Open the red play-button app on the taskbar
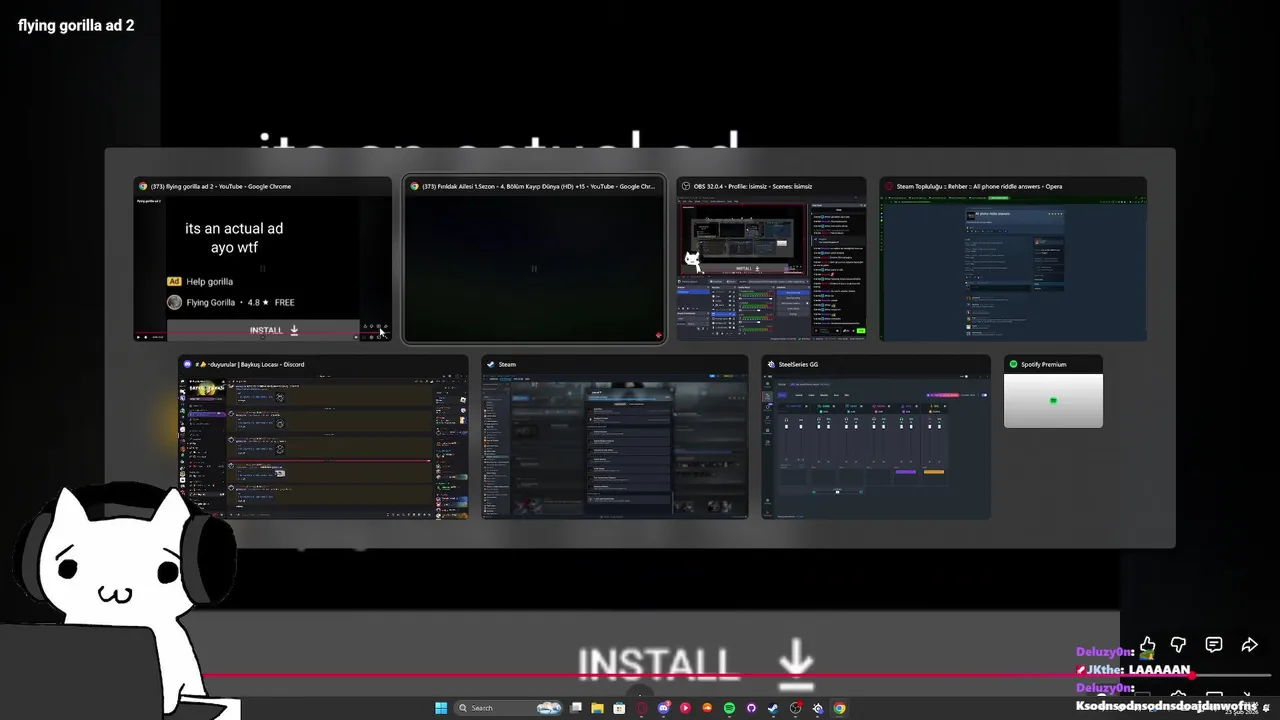This screenshot has width=1280, height=720. pyautogui.click(x=685, y=708)
